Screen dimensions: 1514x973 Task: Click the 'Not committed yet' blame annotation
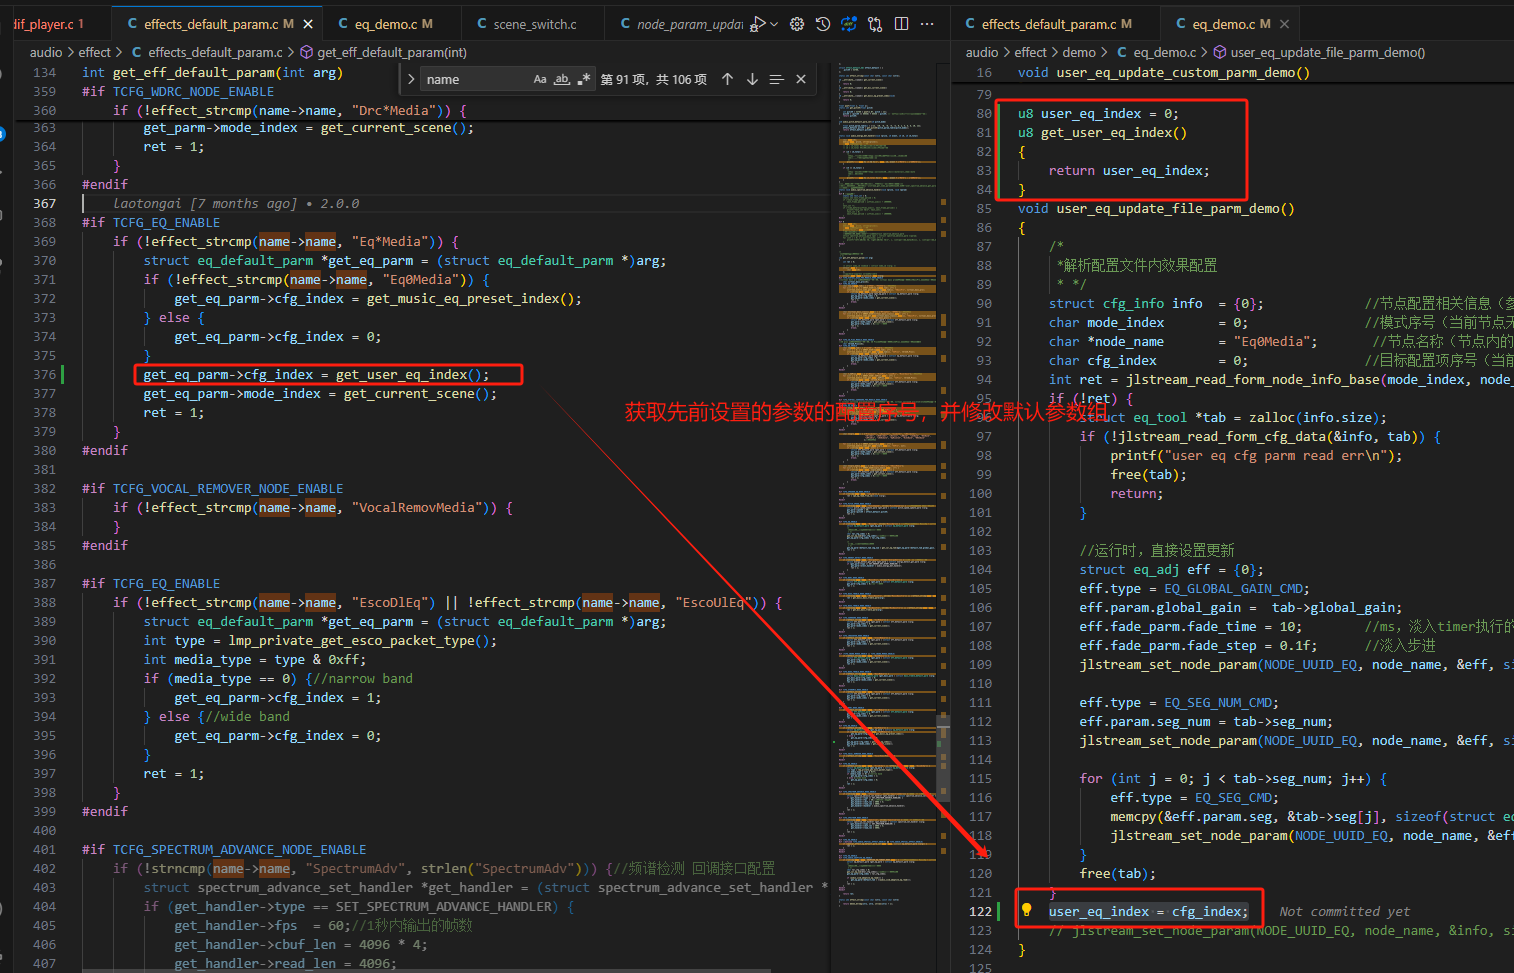click(1345, 911)
